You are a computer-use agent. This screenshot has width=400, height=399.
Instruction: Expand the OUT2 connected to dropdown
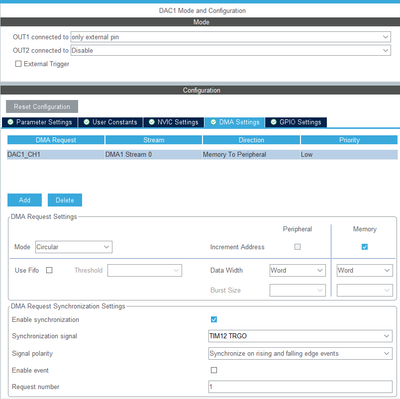click(231, 50)
